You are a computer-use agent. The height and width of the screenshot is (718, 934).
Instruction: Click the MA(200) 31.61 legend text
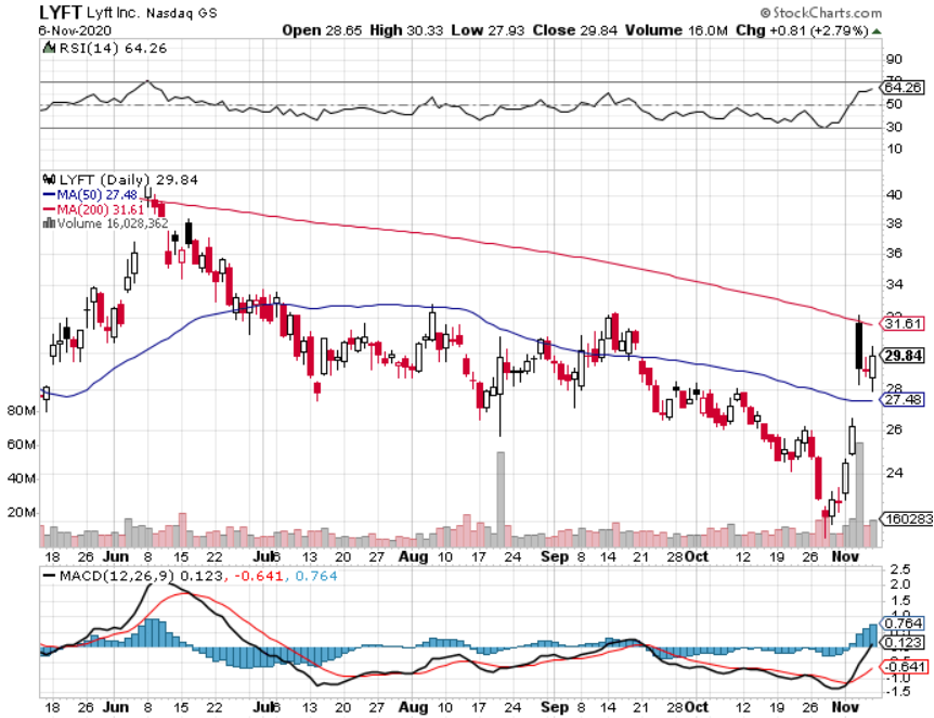(101, 210)
